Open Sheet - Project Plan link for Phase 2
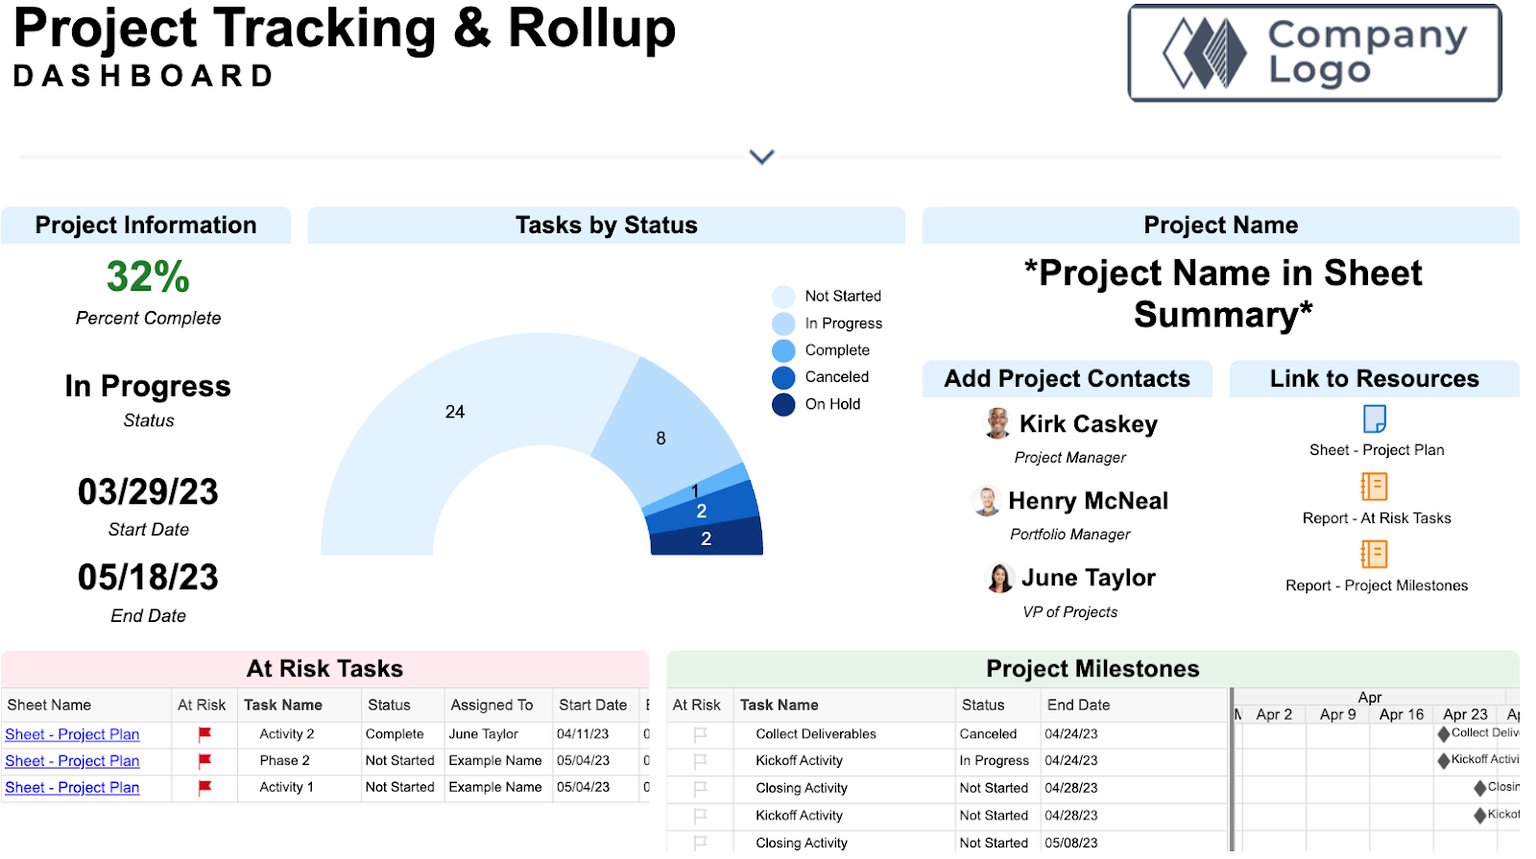Viewport: 1536px width, 859px height. (72, 761)
